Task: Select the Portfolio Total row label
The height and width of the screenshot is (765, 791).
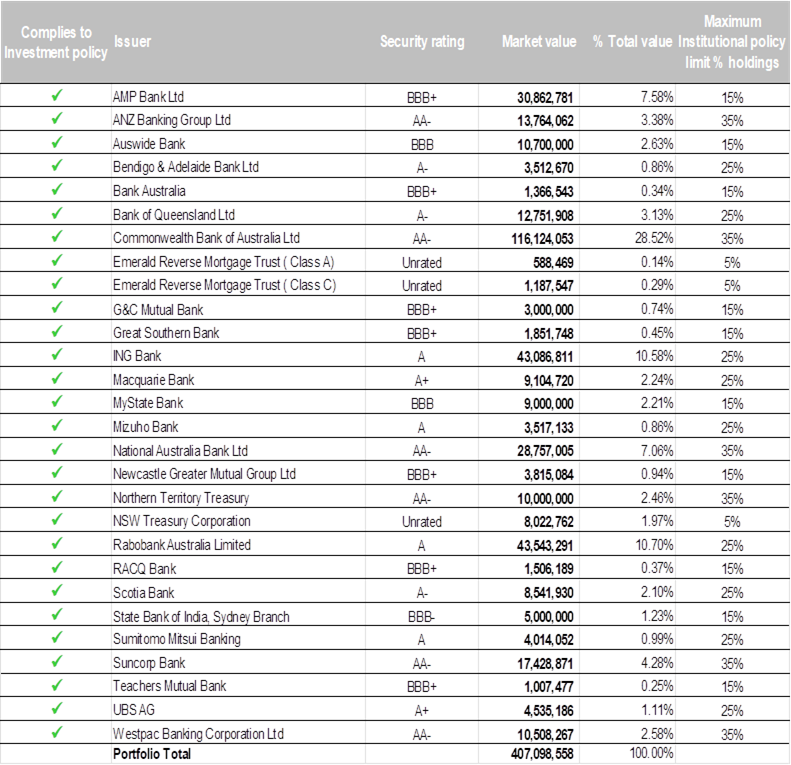Action: pyautogui.click(x=152, y=754)
